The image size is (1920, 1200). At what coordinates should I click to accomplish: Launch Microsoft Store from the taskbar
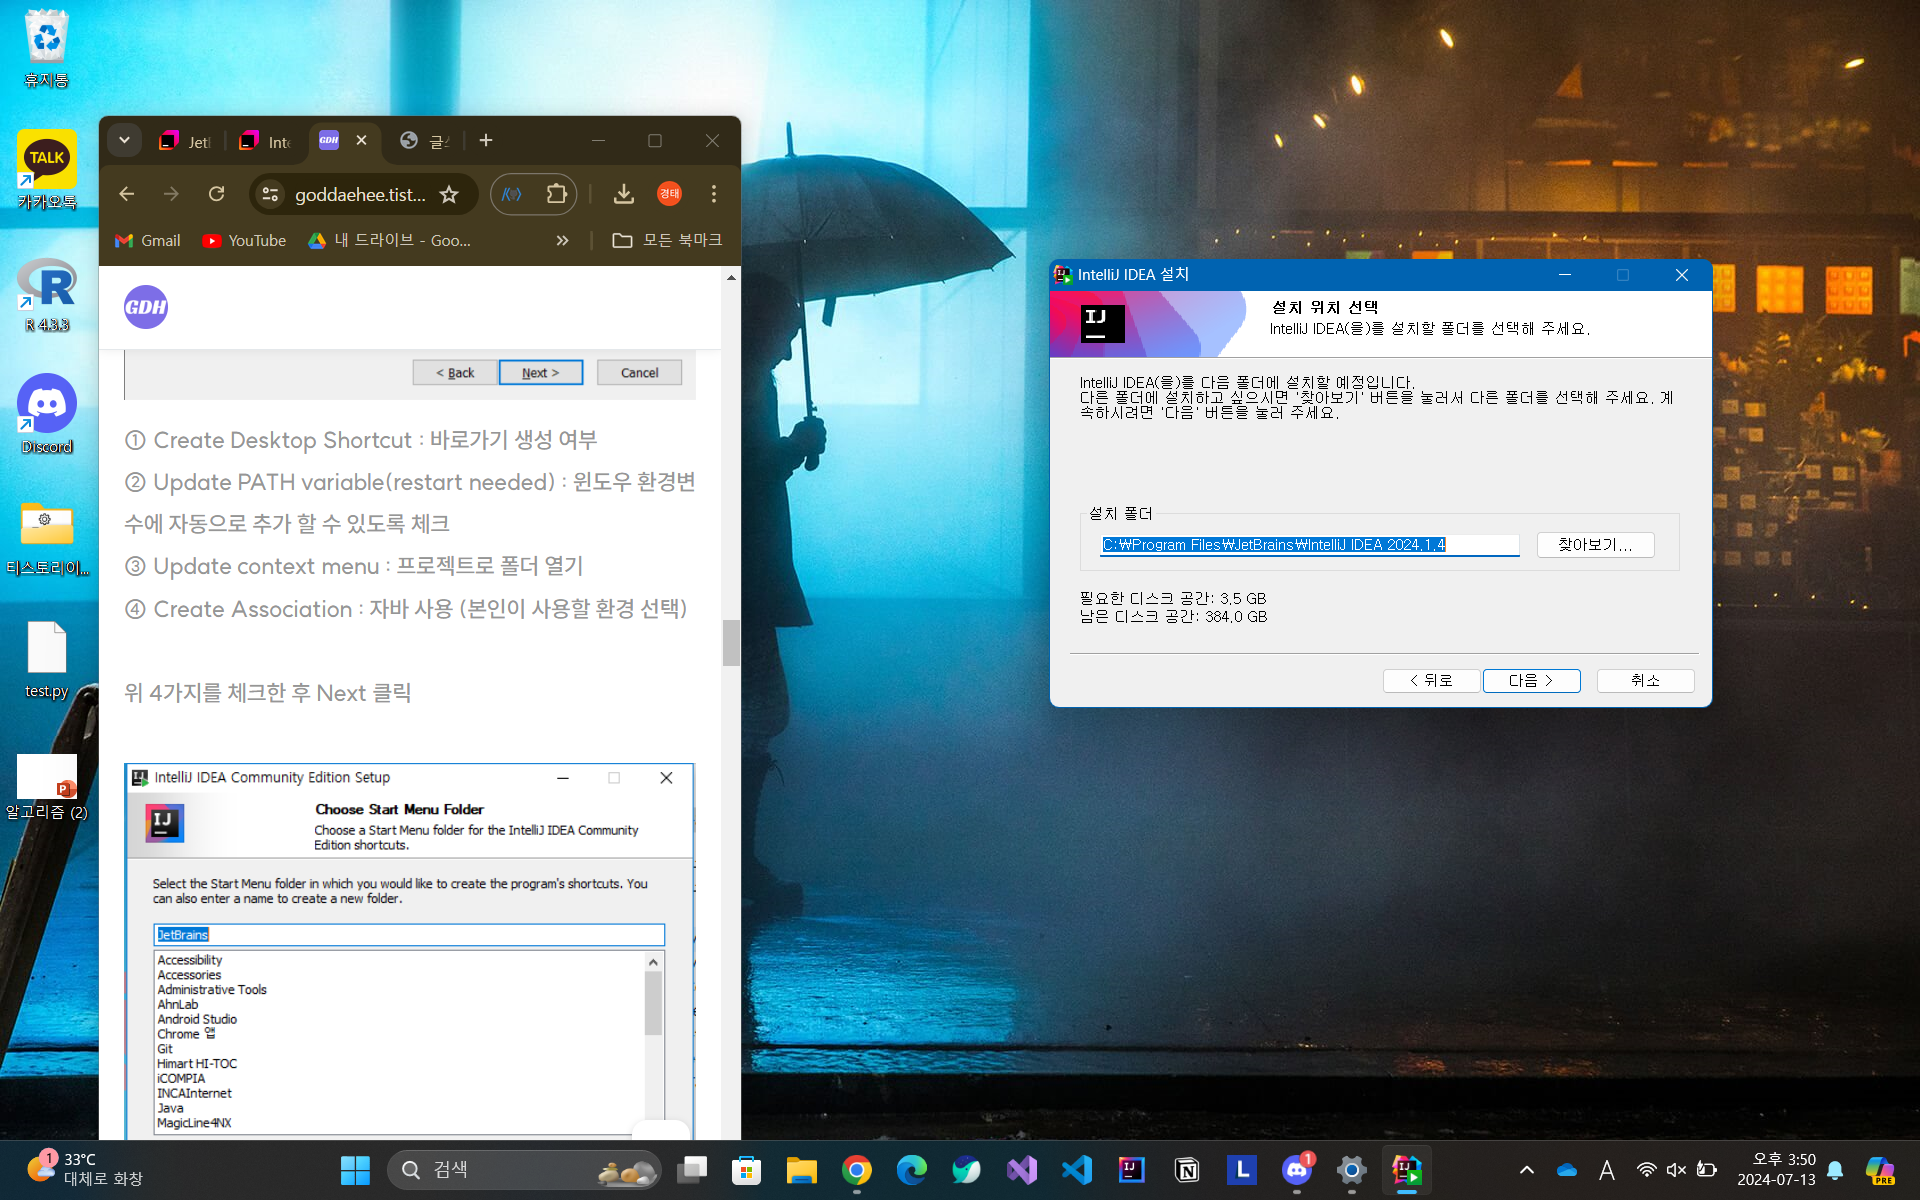[x=746, y=1170]
